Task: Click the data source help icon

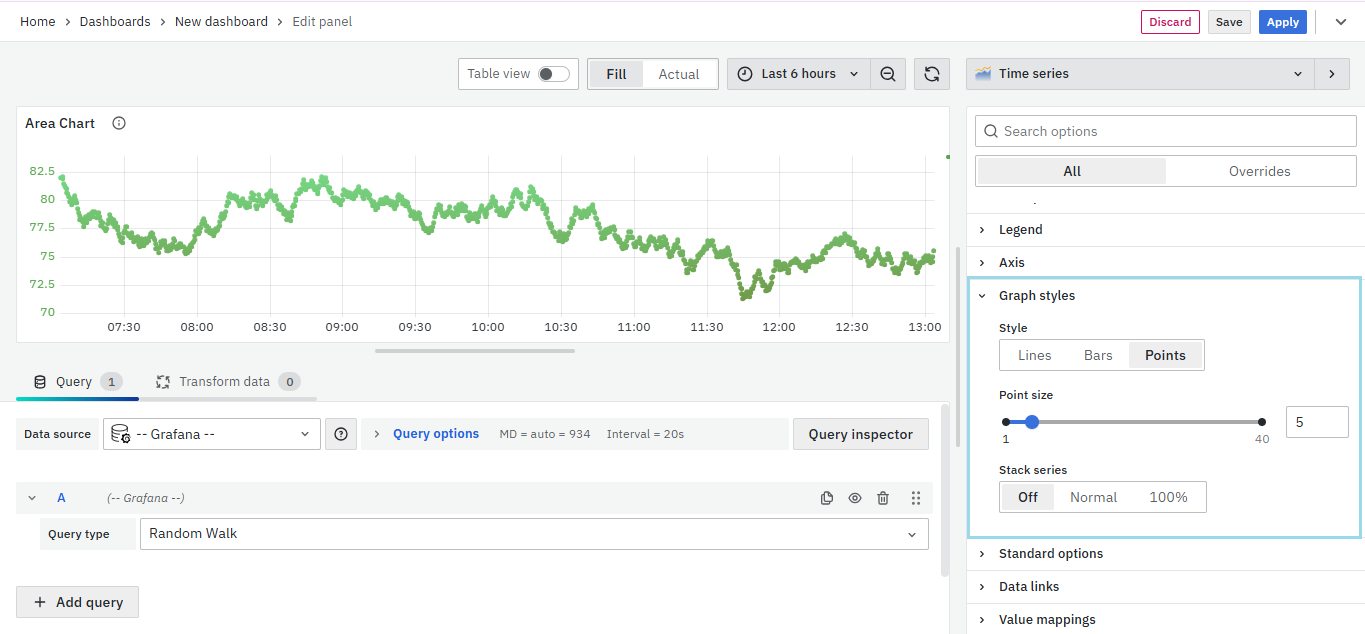Action: click(341, 434)
